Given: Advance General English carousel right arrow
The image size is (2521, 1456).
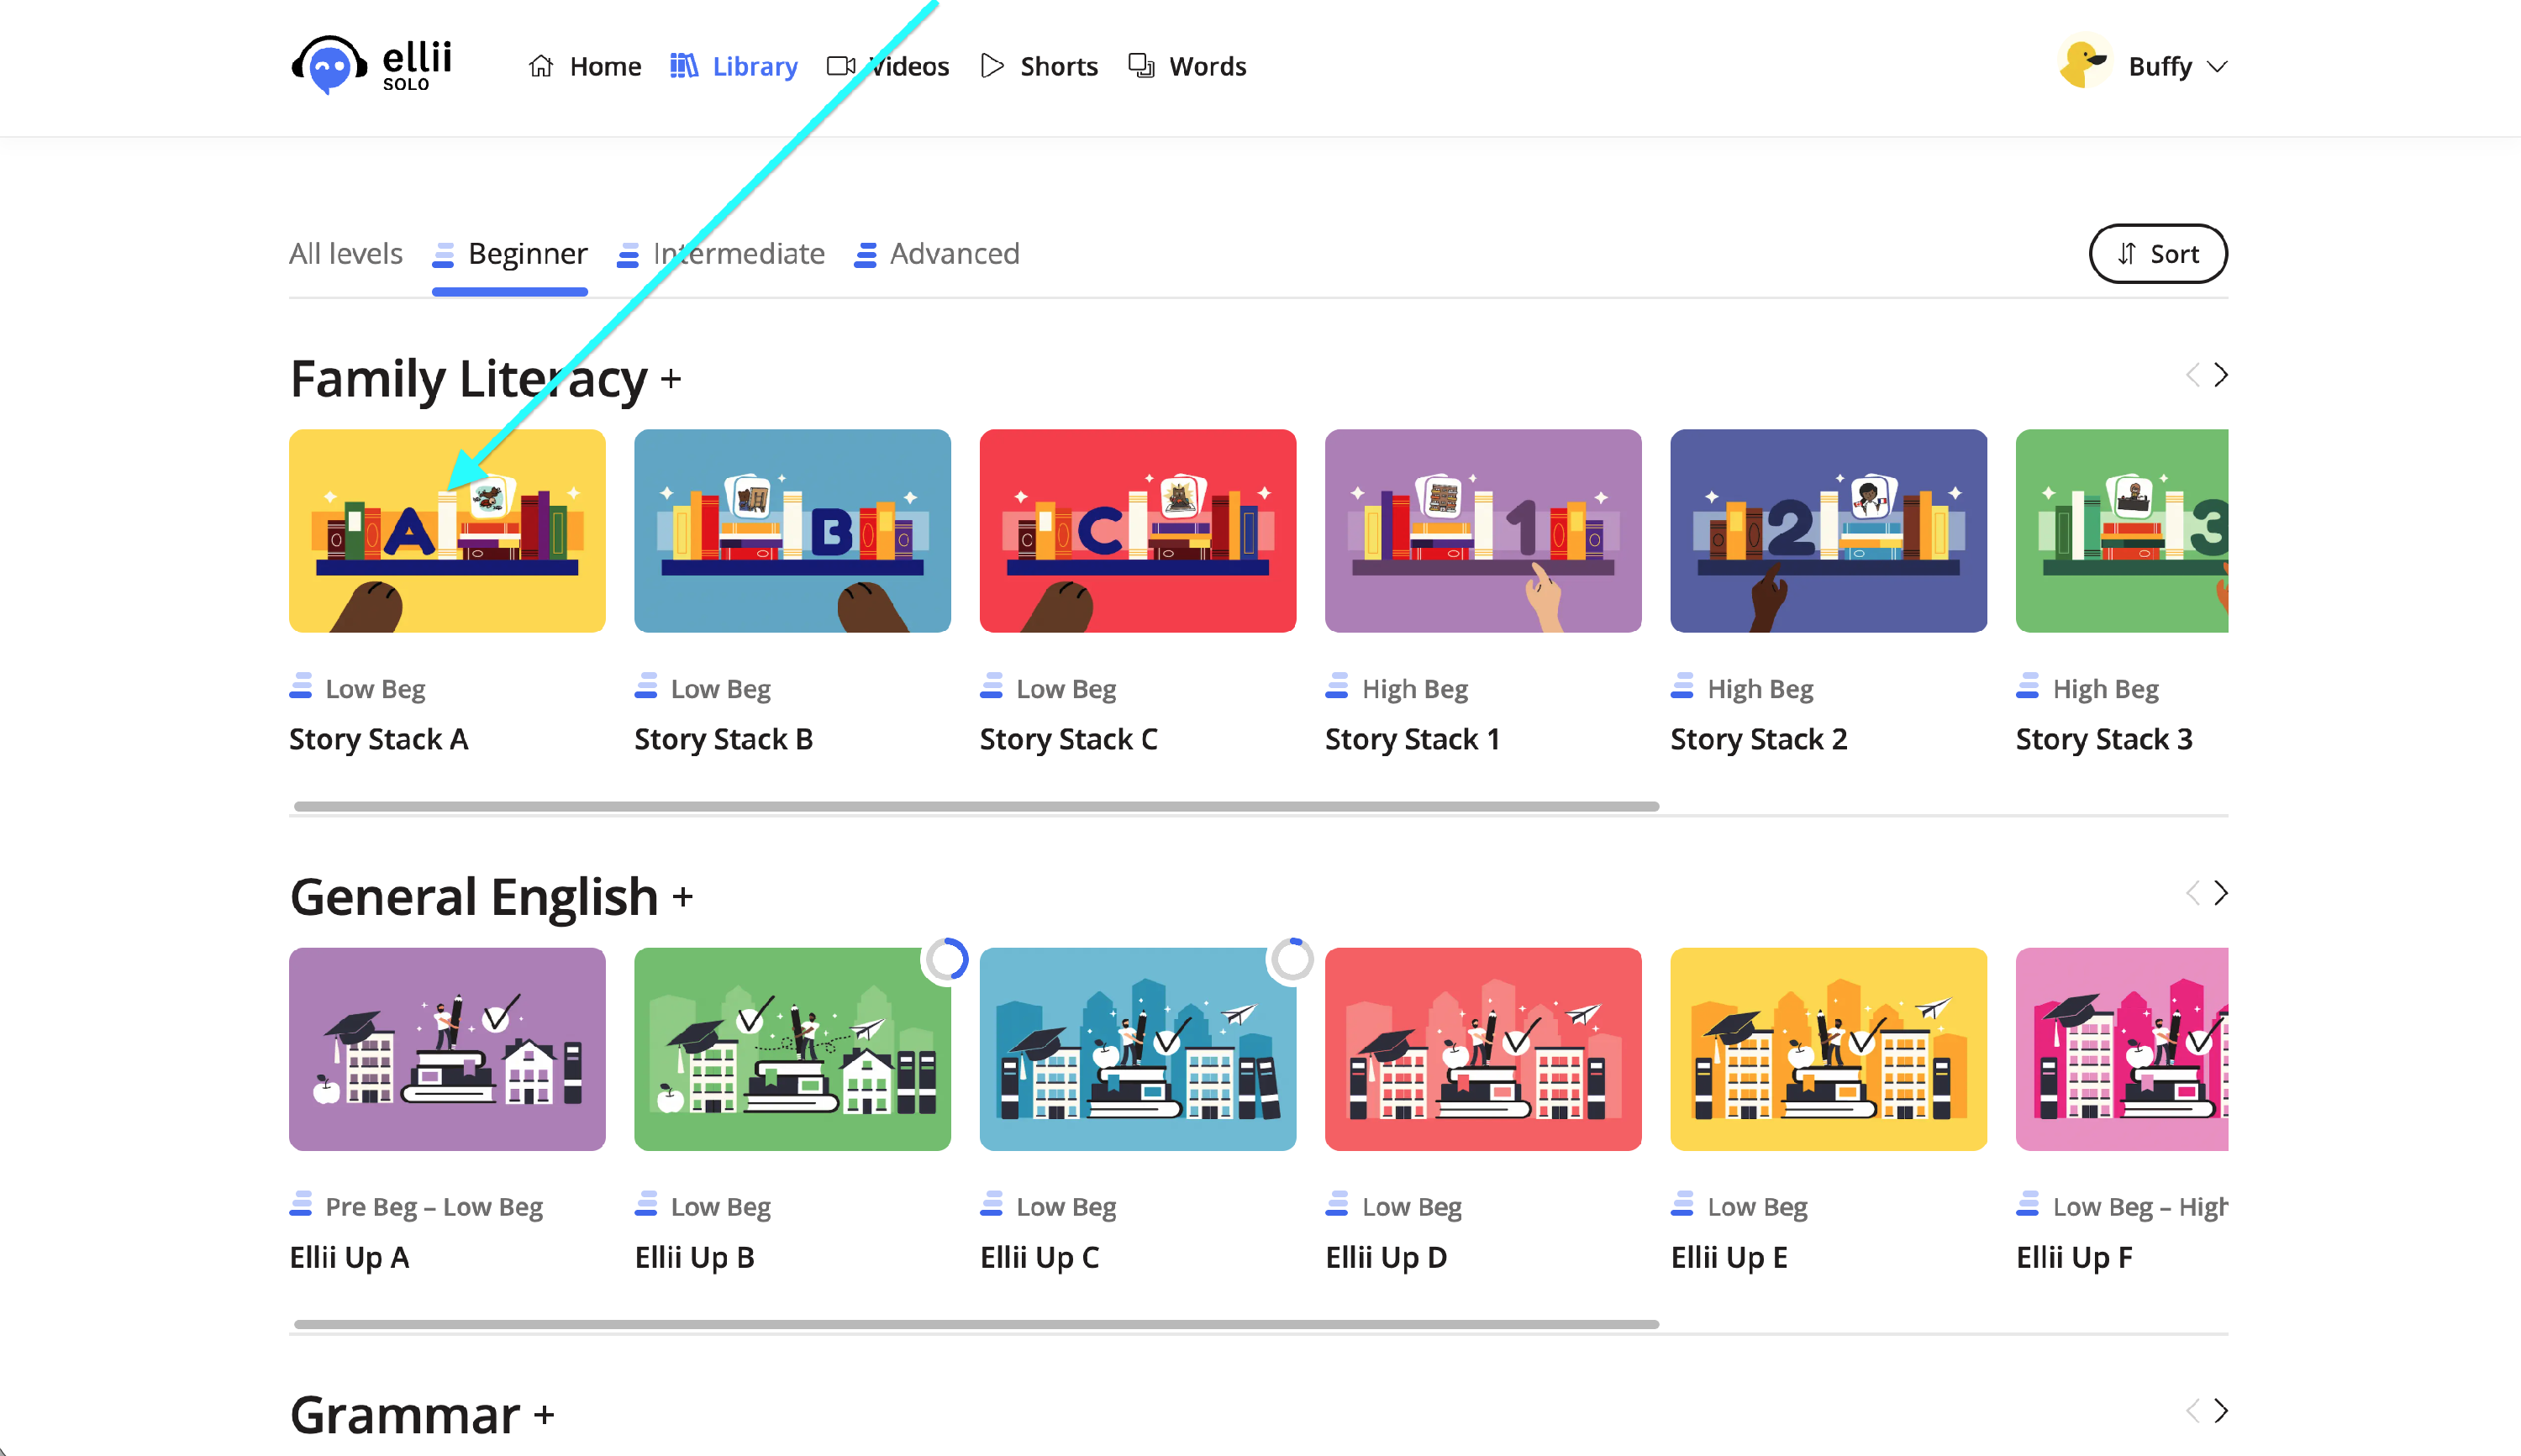Looking at the screenshot, I should [2221, 893].
